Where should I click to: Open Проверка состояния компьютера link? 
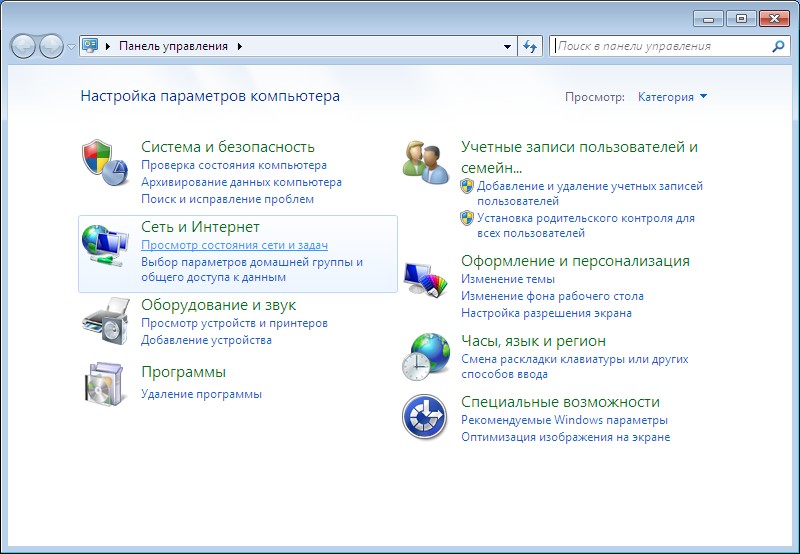234,165
